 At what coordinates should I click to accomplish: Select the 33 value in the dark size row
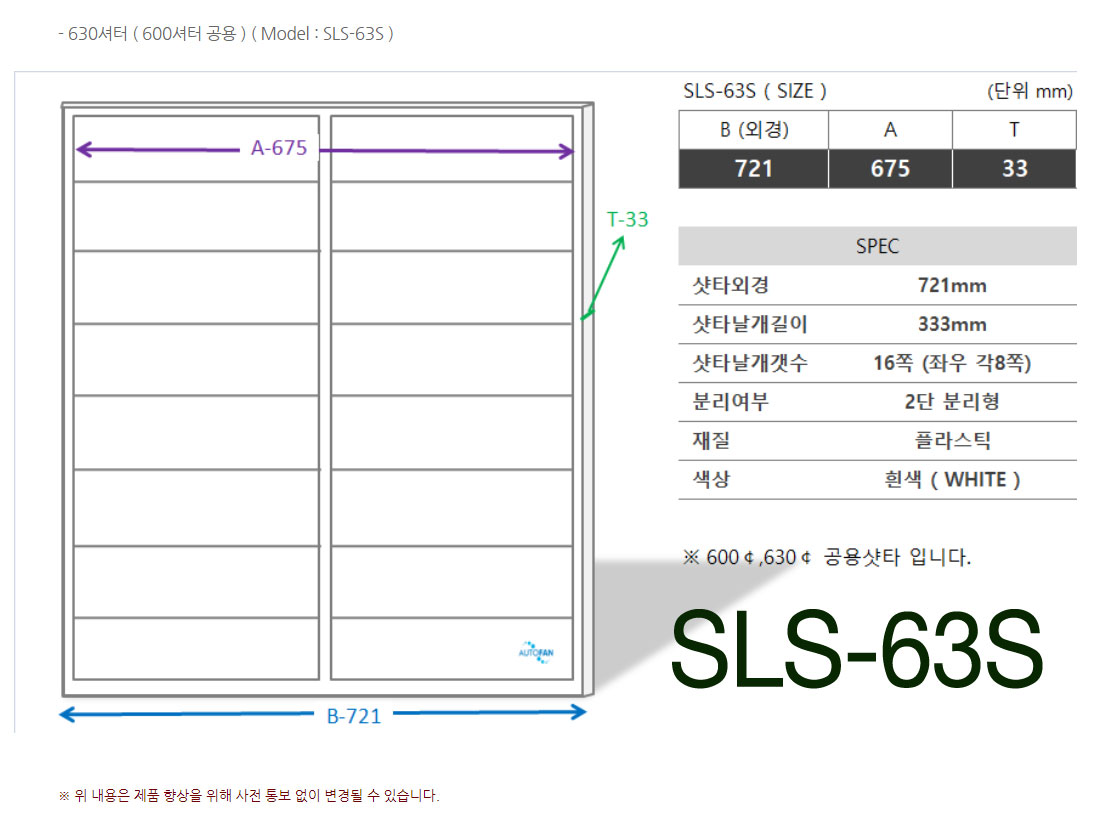click(1014, 169)
